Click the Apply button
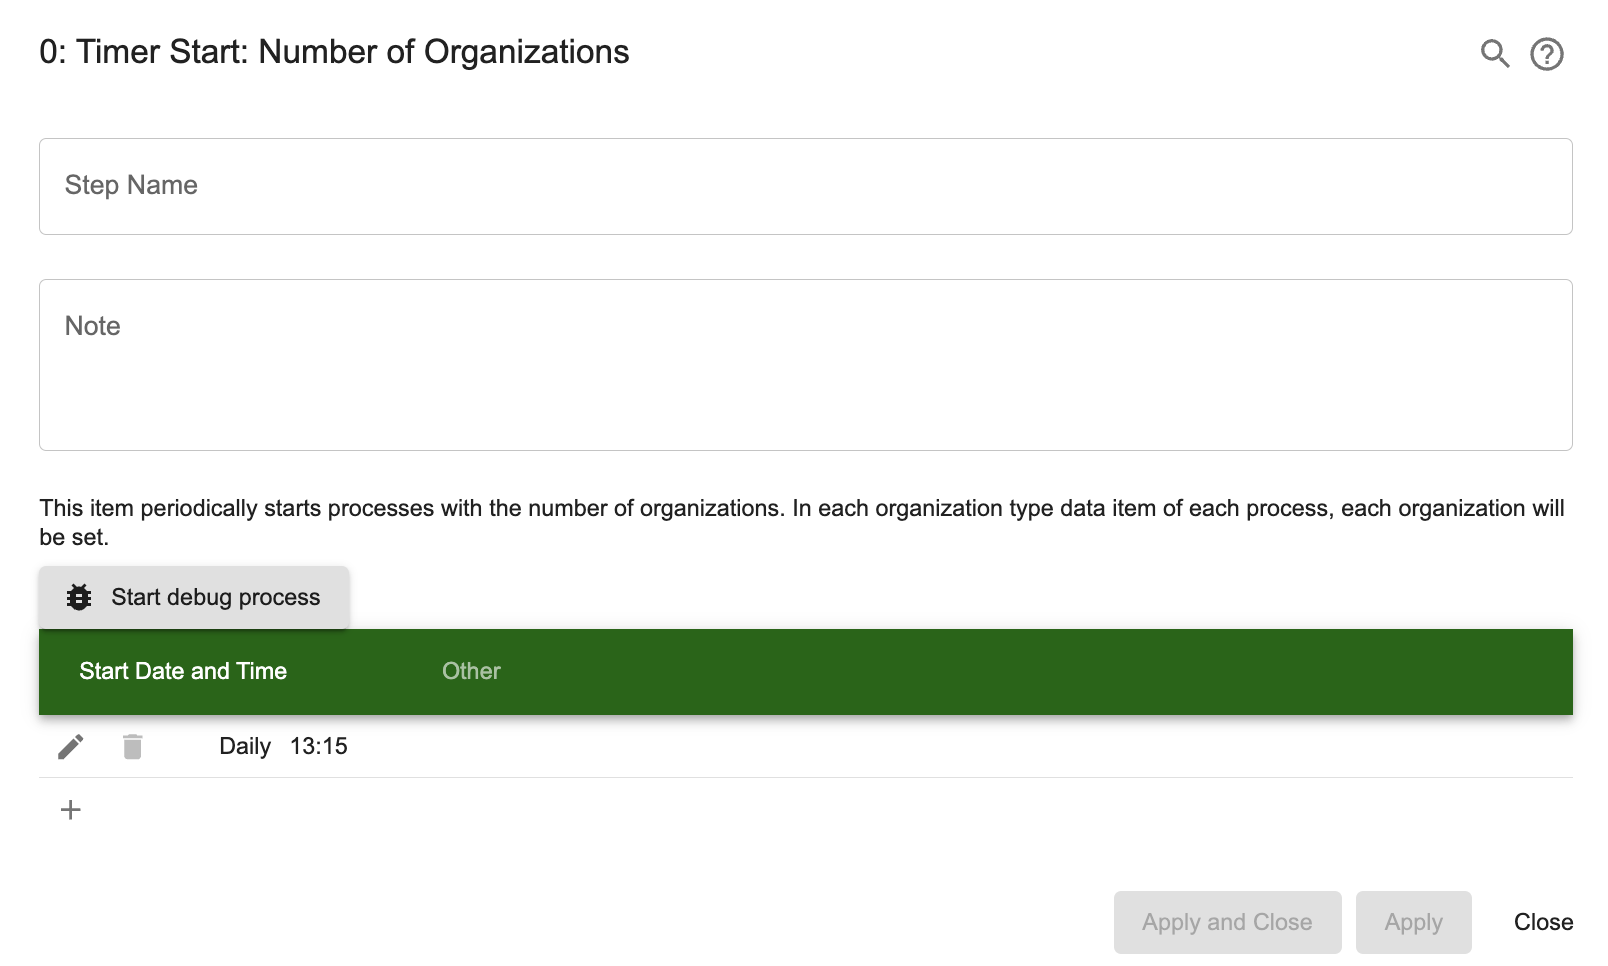This screenshot has width=1608, height=966. click(1413, 922)
